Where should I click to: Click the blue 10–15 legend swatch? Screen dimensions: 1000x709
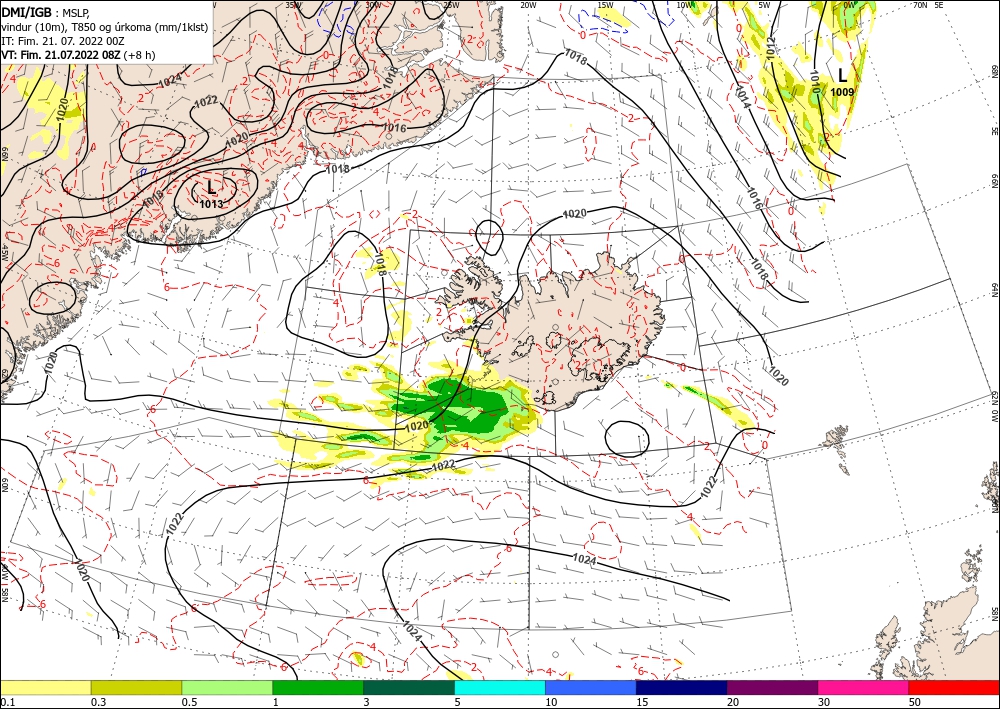point(591,687)
